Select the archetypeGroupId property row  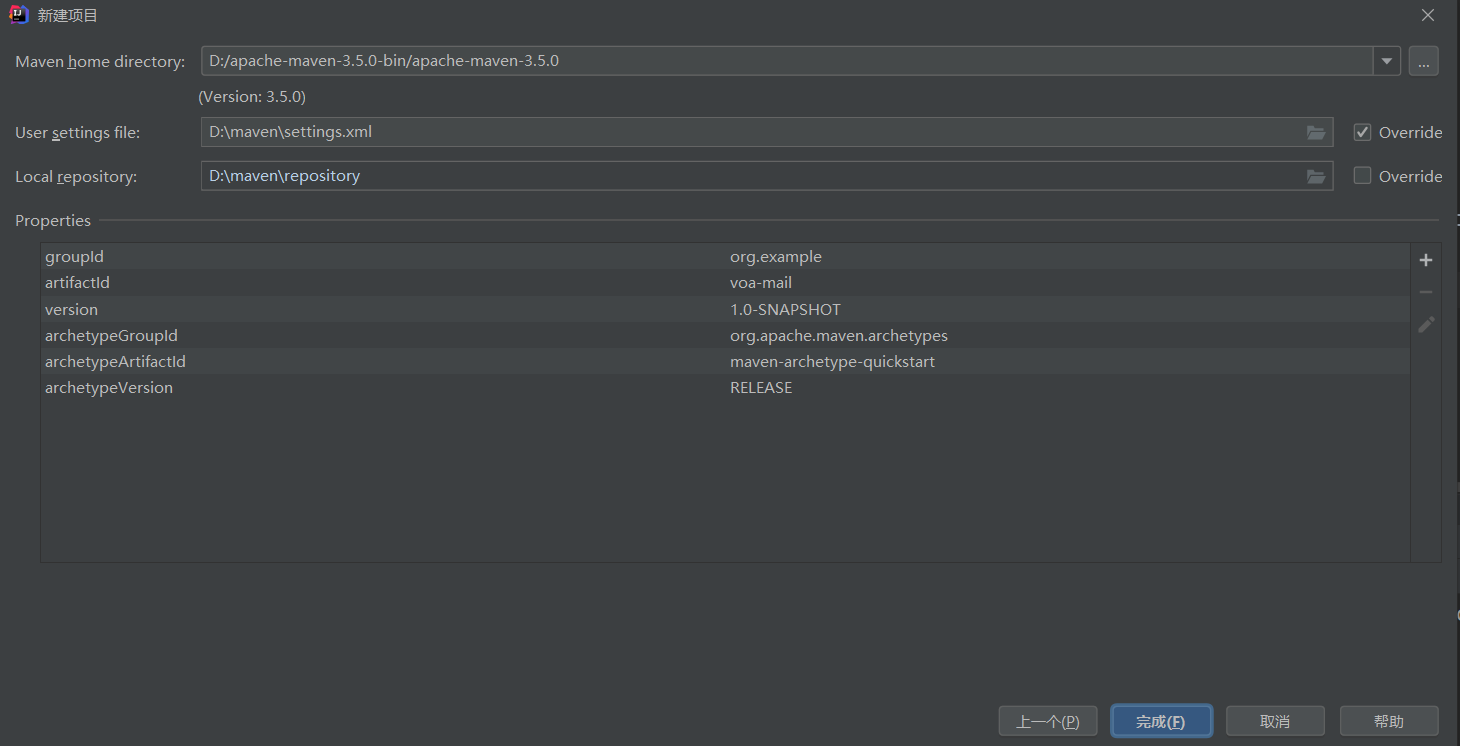pos(725,335)
